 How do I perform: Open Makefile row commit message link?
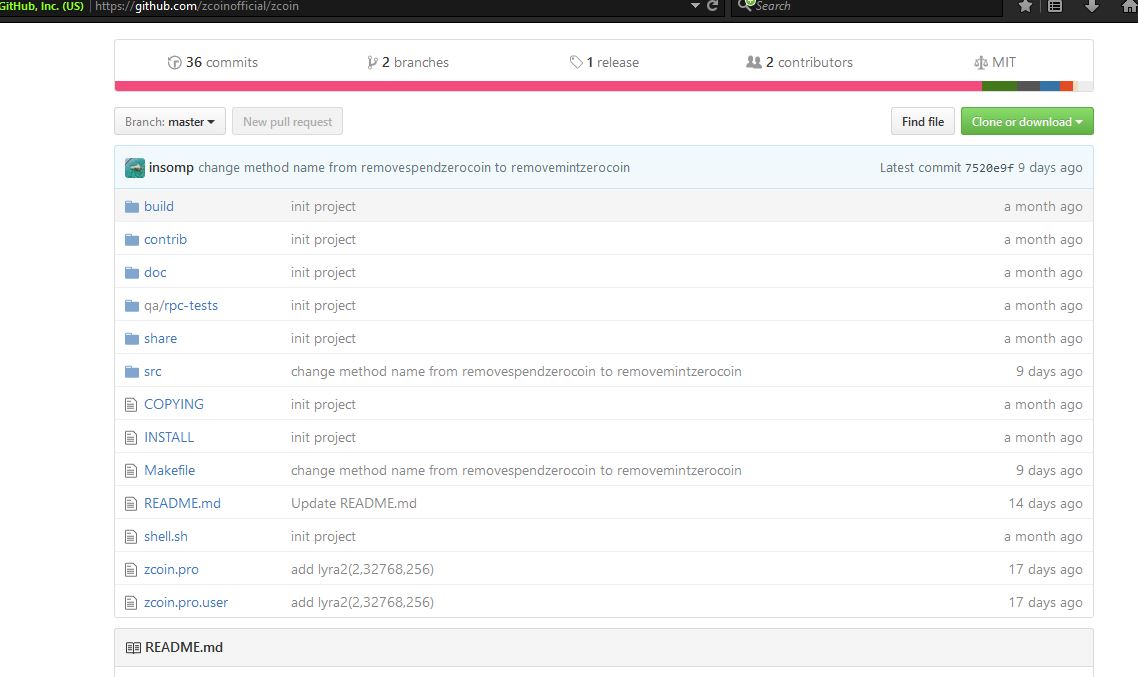(x=516, y=470)
